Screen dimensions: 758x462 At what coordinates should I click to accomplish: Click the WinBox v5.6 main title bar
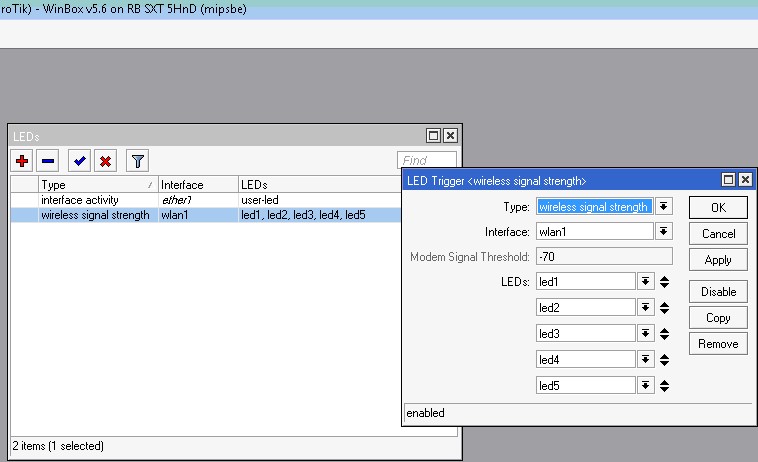379,9
